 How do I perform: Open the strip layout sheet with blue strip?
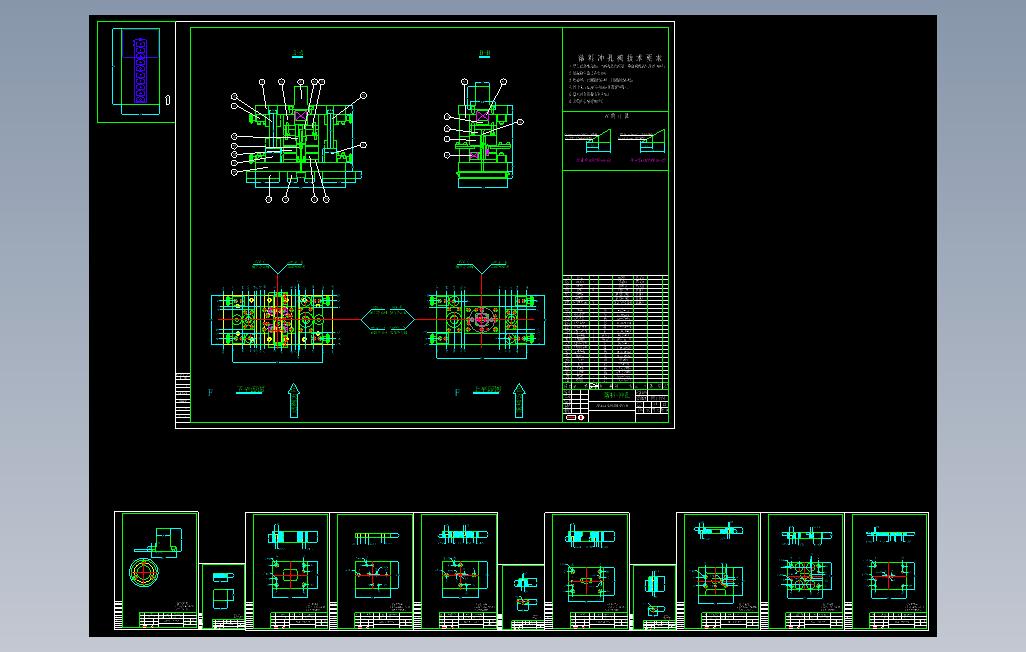pos(135,72)
